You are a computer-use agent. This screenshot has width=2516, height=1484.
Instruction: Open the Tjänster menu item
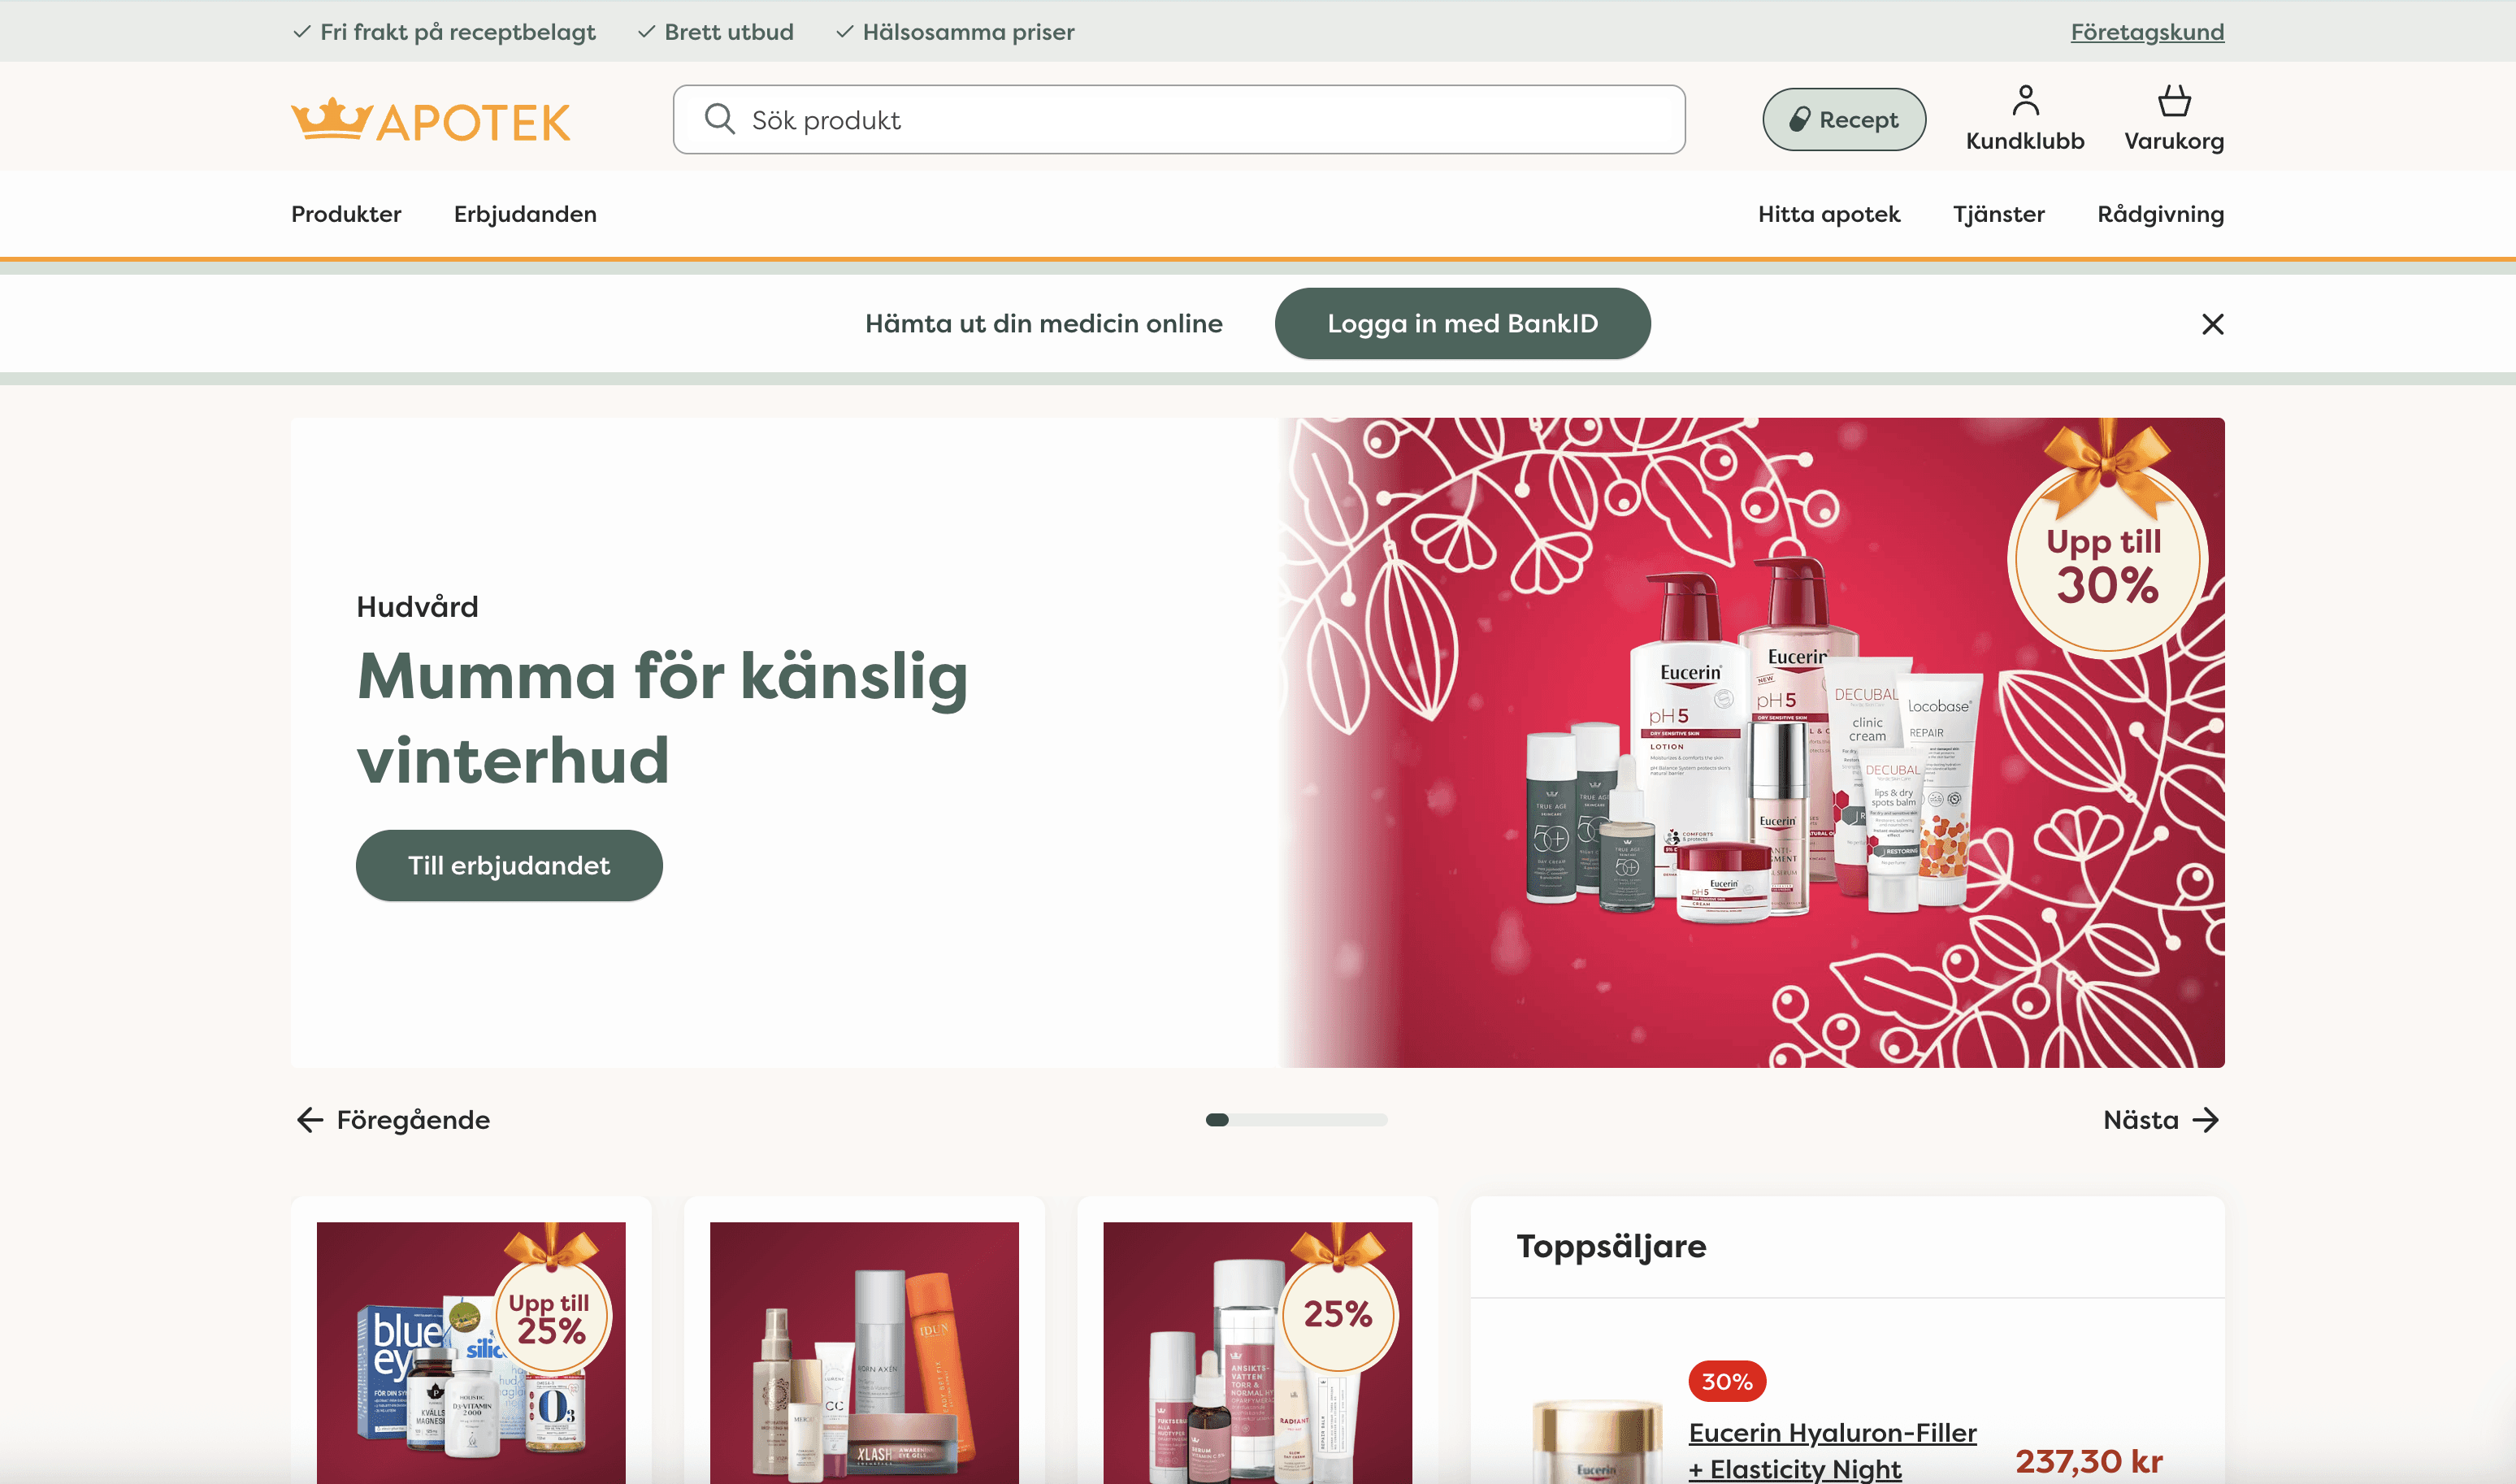[x=1998, y=214]
